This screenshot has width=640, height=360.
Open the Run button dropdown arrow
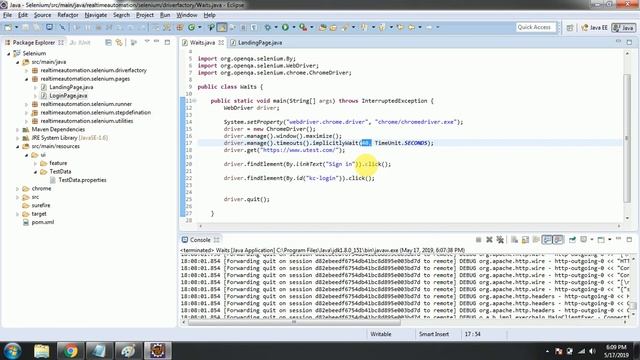click(x=293, y=27)
